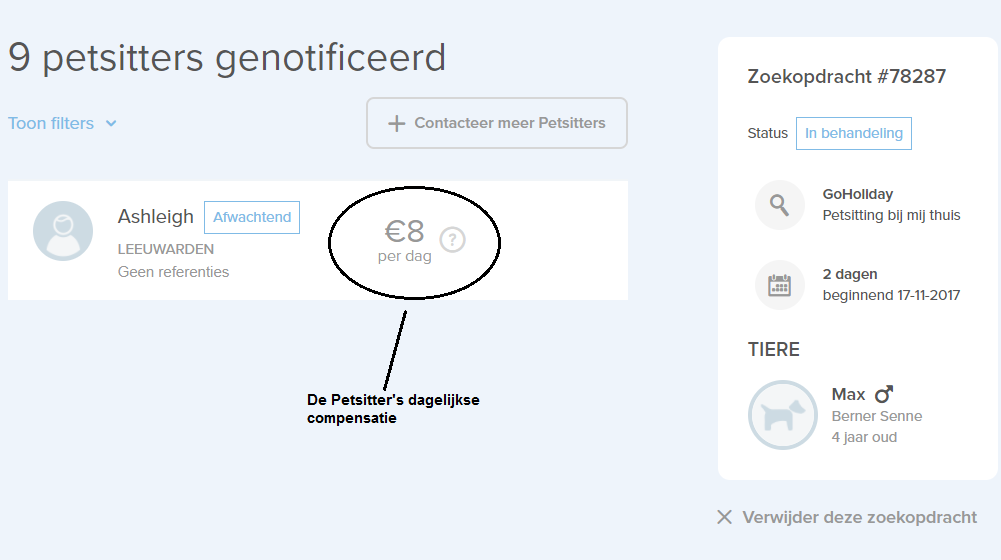The width and height of the screenshot is (1001, 560).
Task: Expand the Toon filters chevron
Action: [111, 124]
